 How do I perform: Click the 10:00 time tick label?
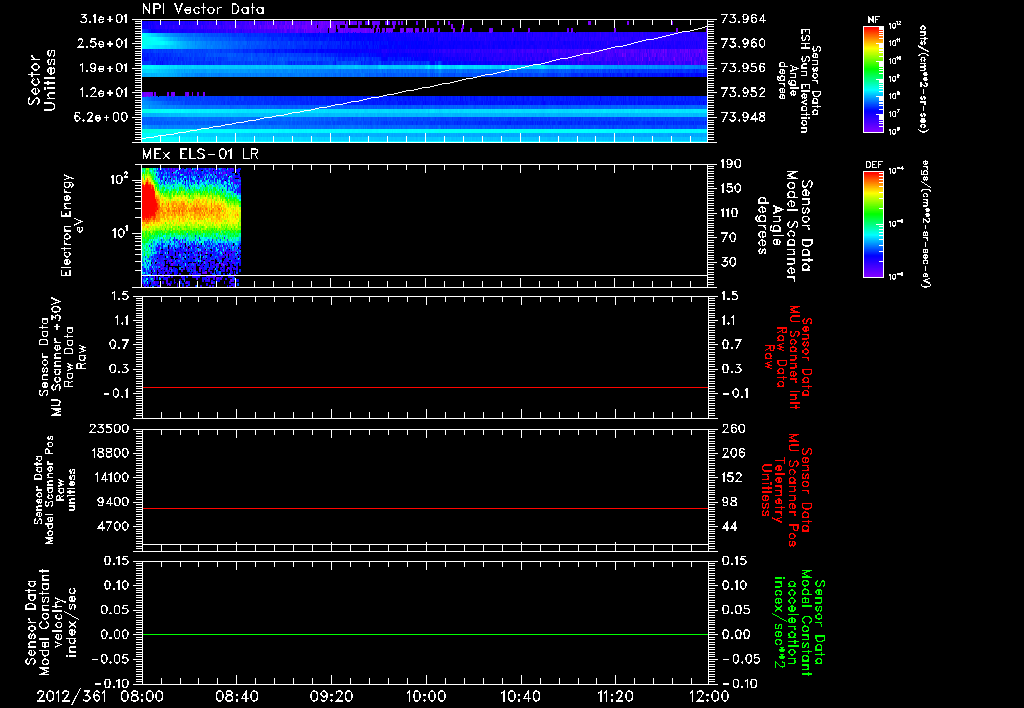[425, 696]
